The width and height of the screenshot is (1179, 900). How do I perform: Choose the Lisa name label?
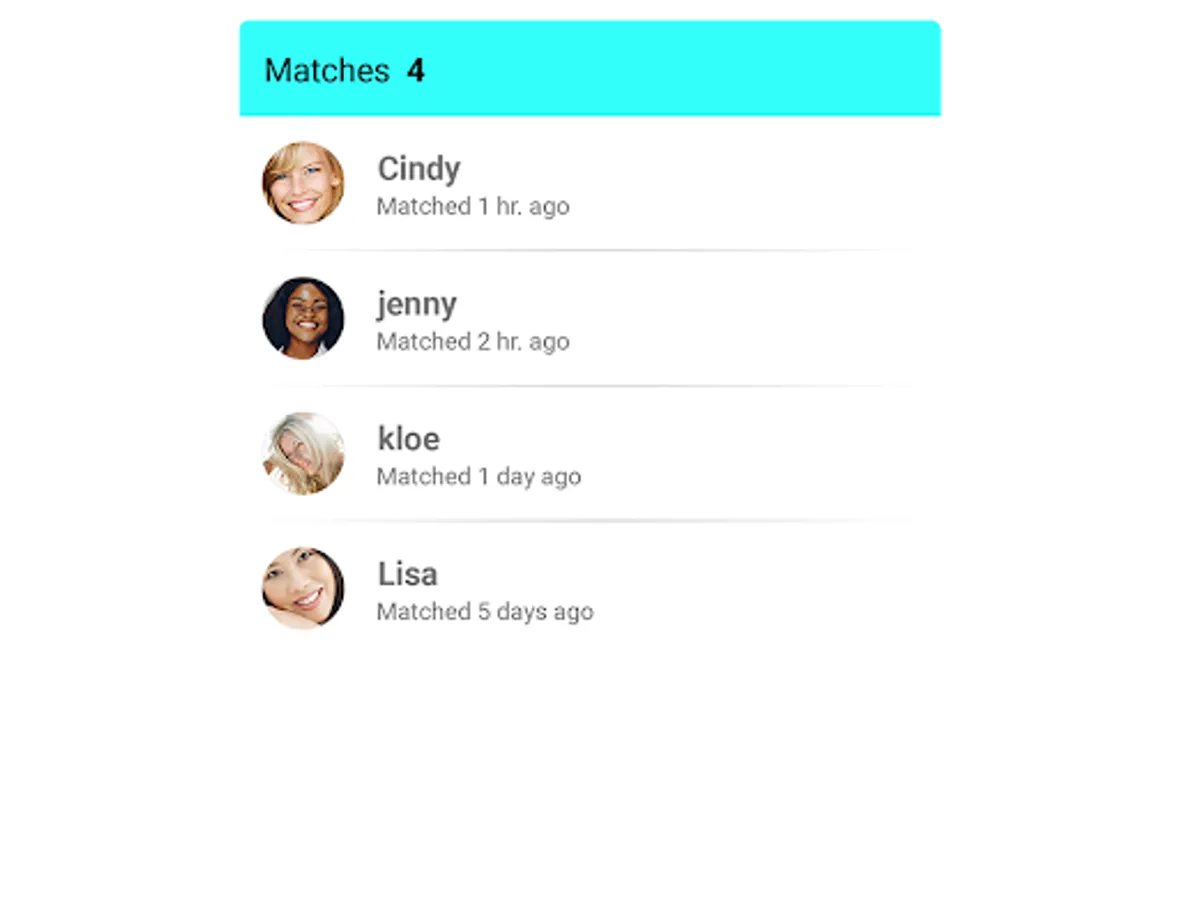click(407, 574)
